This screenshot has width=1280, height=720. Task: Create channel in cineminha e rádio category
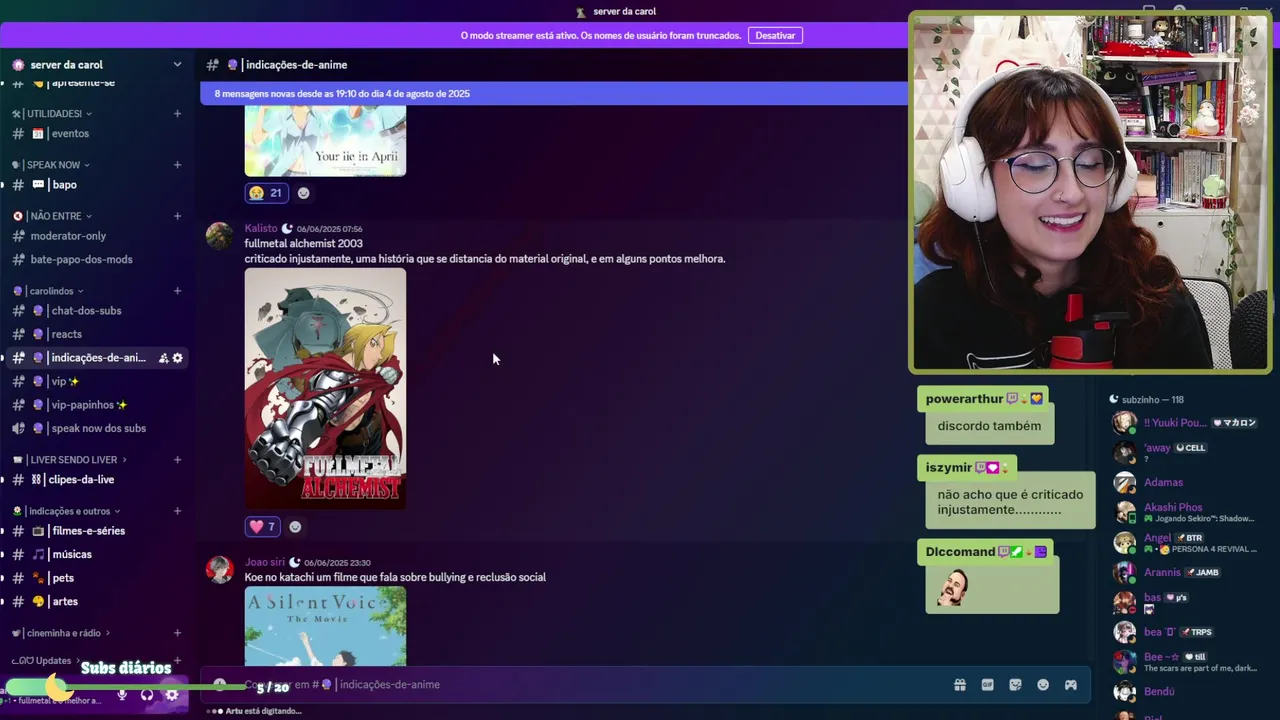[177, 633]
